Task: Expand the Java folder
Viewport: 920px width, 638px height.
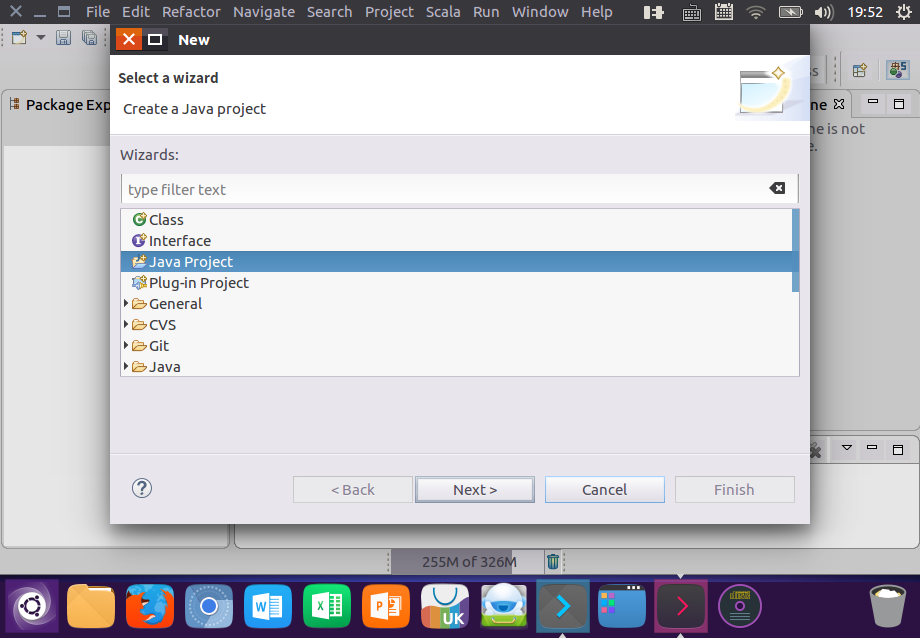Action: (x=126, y=366)
